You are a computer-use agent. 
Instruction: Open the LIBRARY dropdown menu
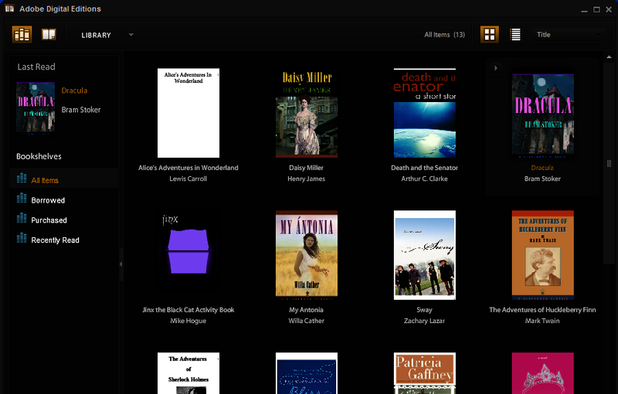107,35
